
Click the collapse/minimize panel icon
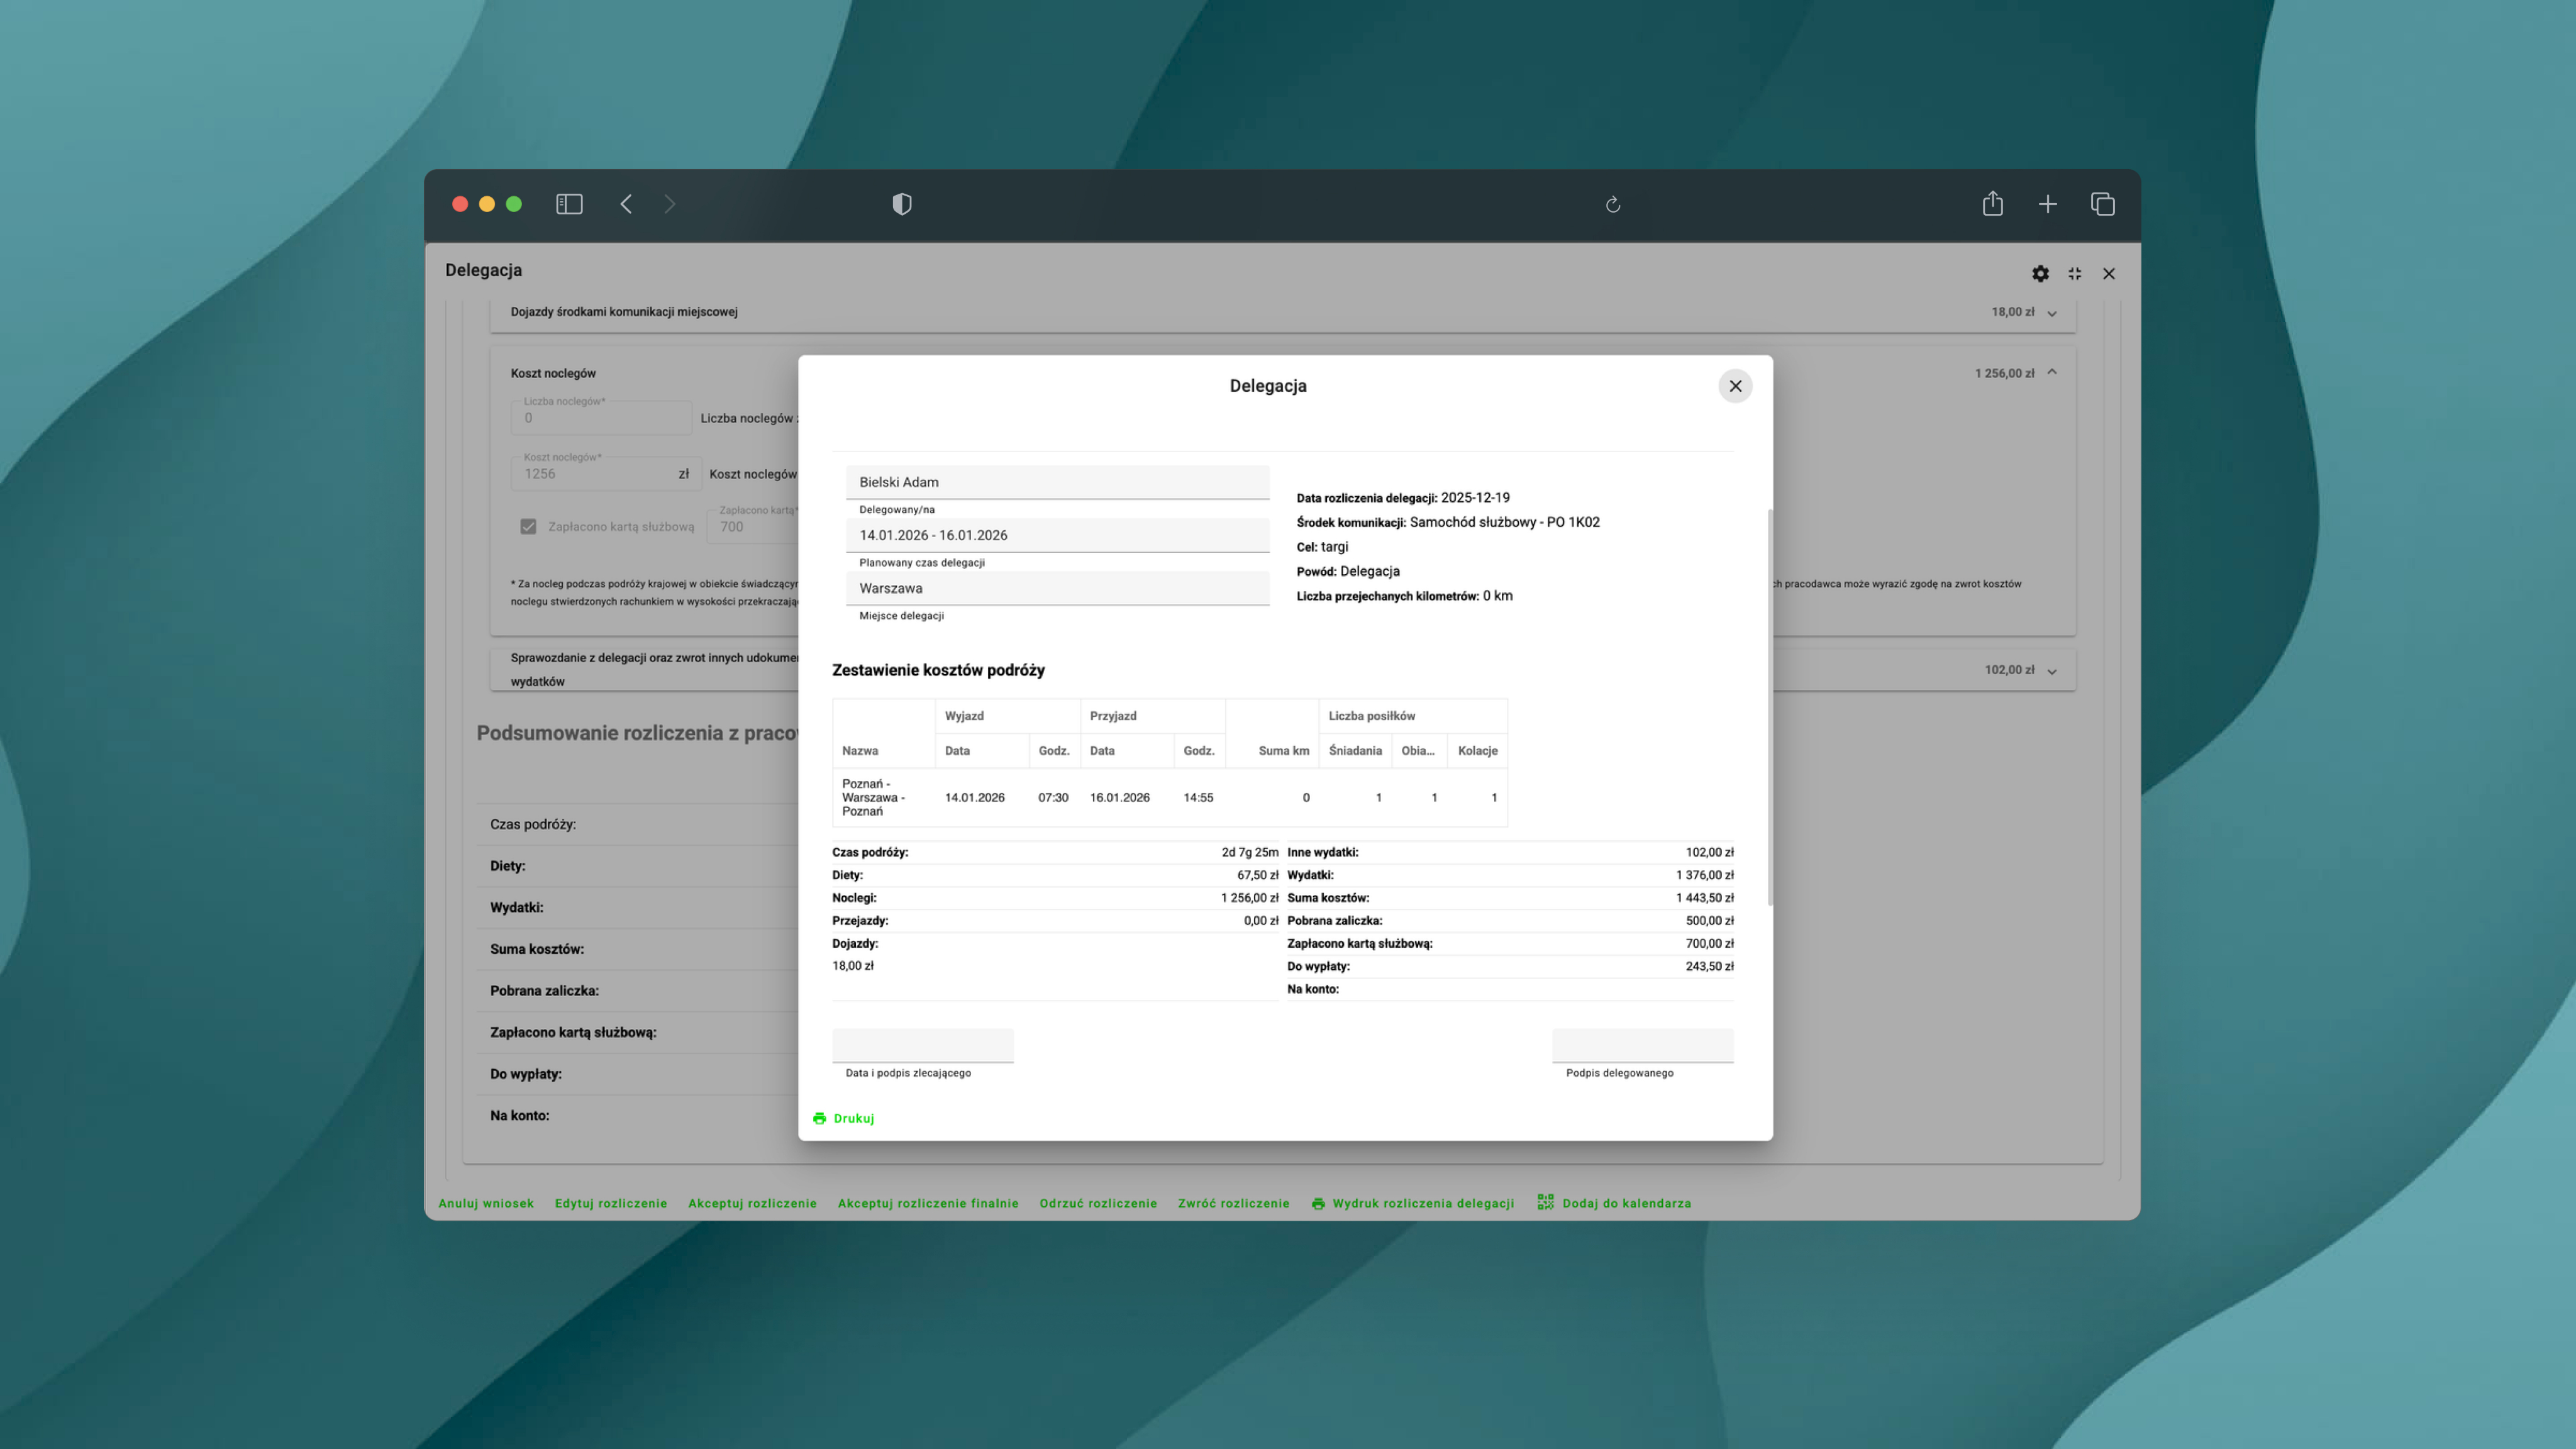tap(2075, 273)
